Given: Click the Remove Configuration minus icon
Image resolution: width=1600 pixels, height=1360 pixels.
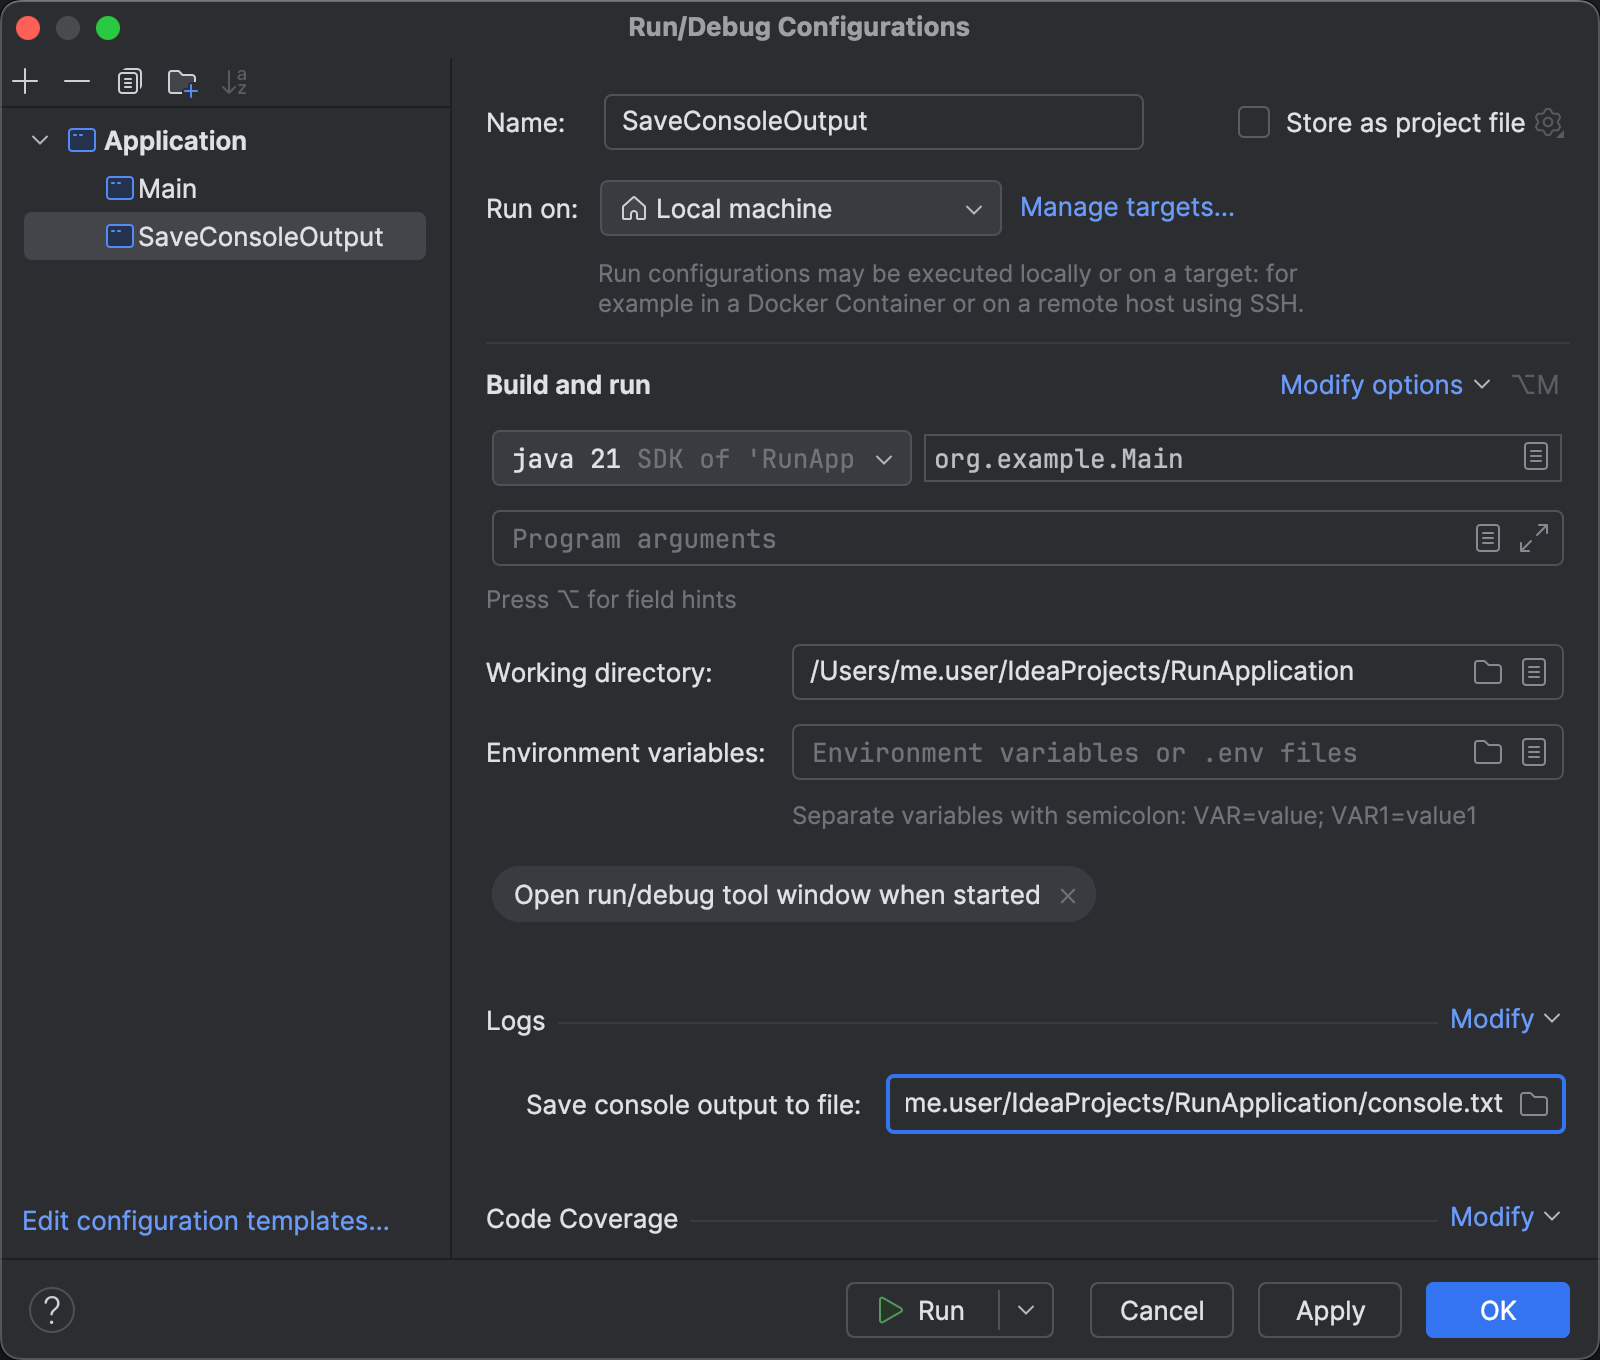Looking at the screenshot, I should (x=77, y=81).
